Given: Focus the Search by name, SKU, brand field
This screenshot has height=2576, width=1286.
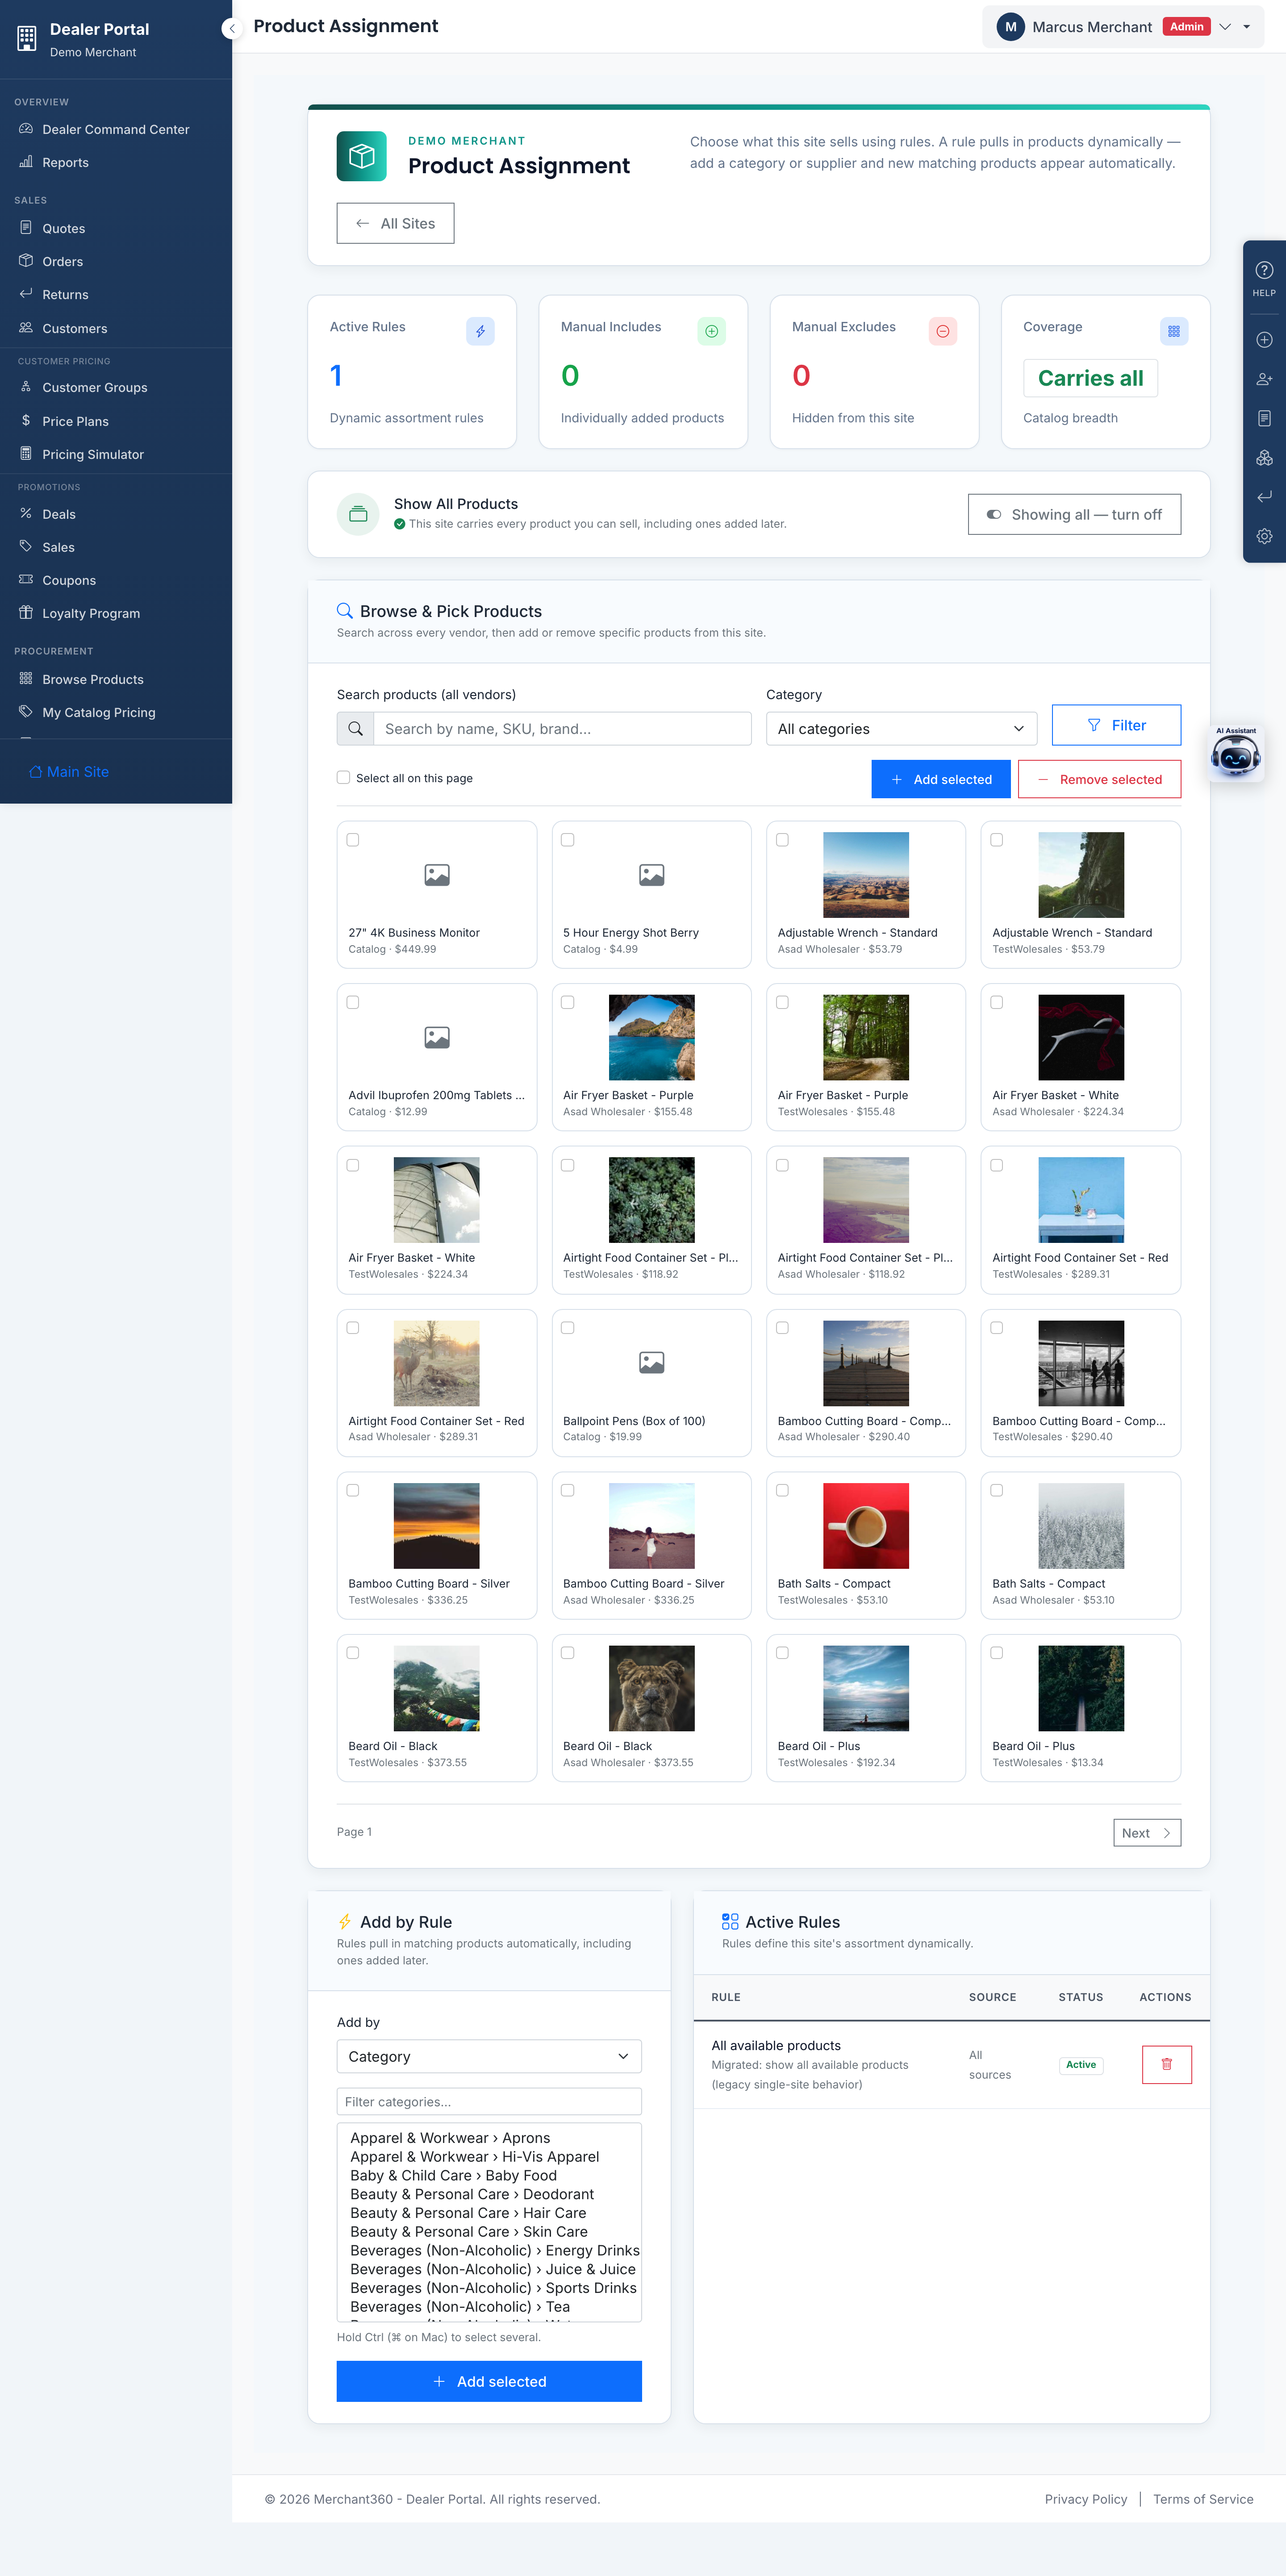Looking at the screenshot, I should (x=562, y=729).
